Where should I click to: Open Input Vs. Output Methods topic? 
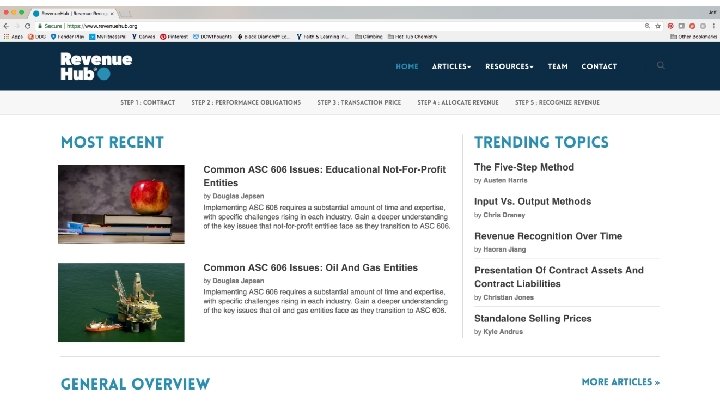click(x=533, y=202)
